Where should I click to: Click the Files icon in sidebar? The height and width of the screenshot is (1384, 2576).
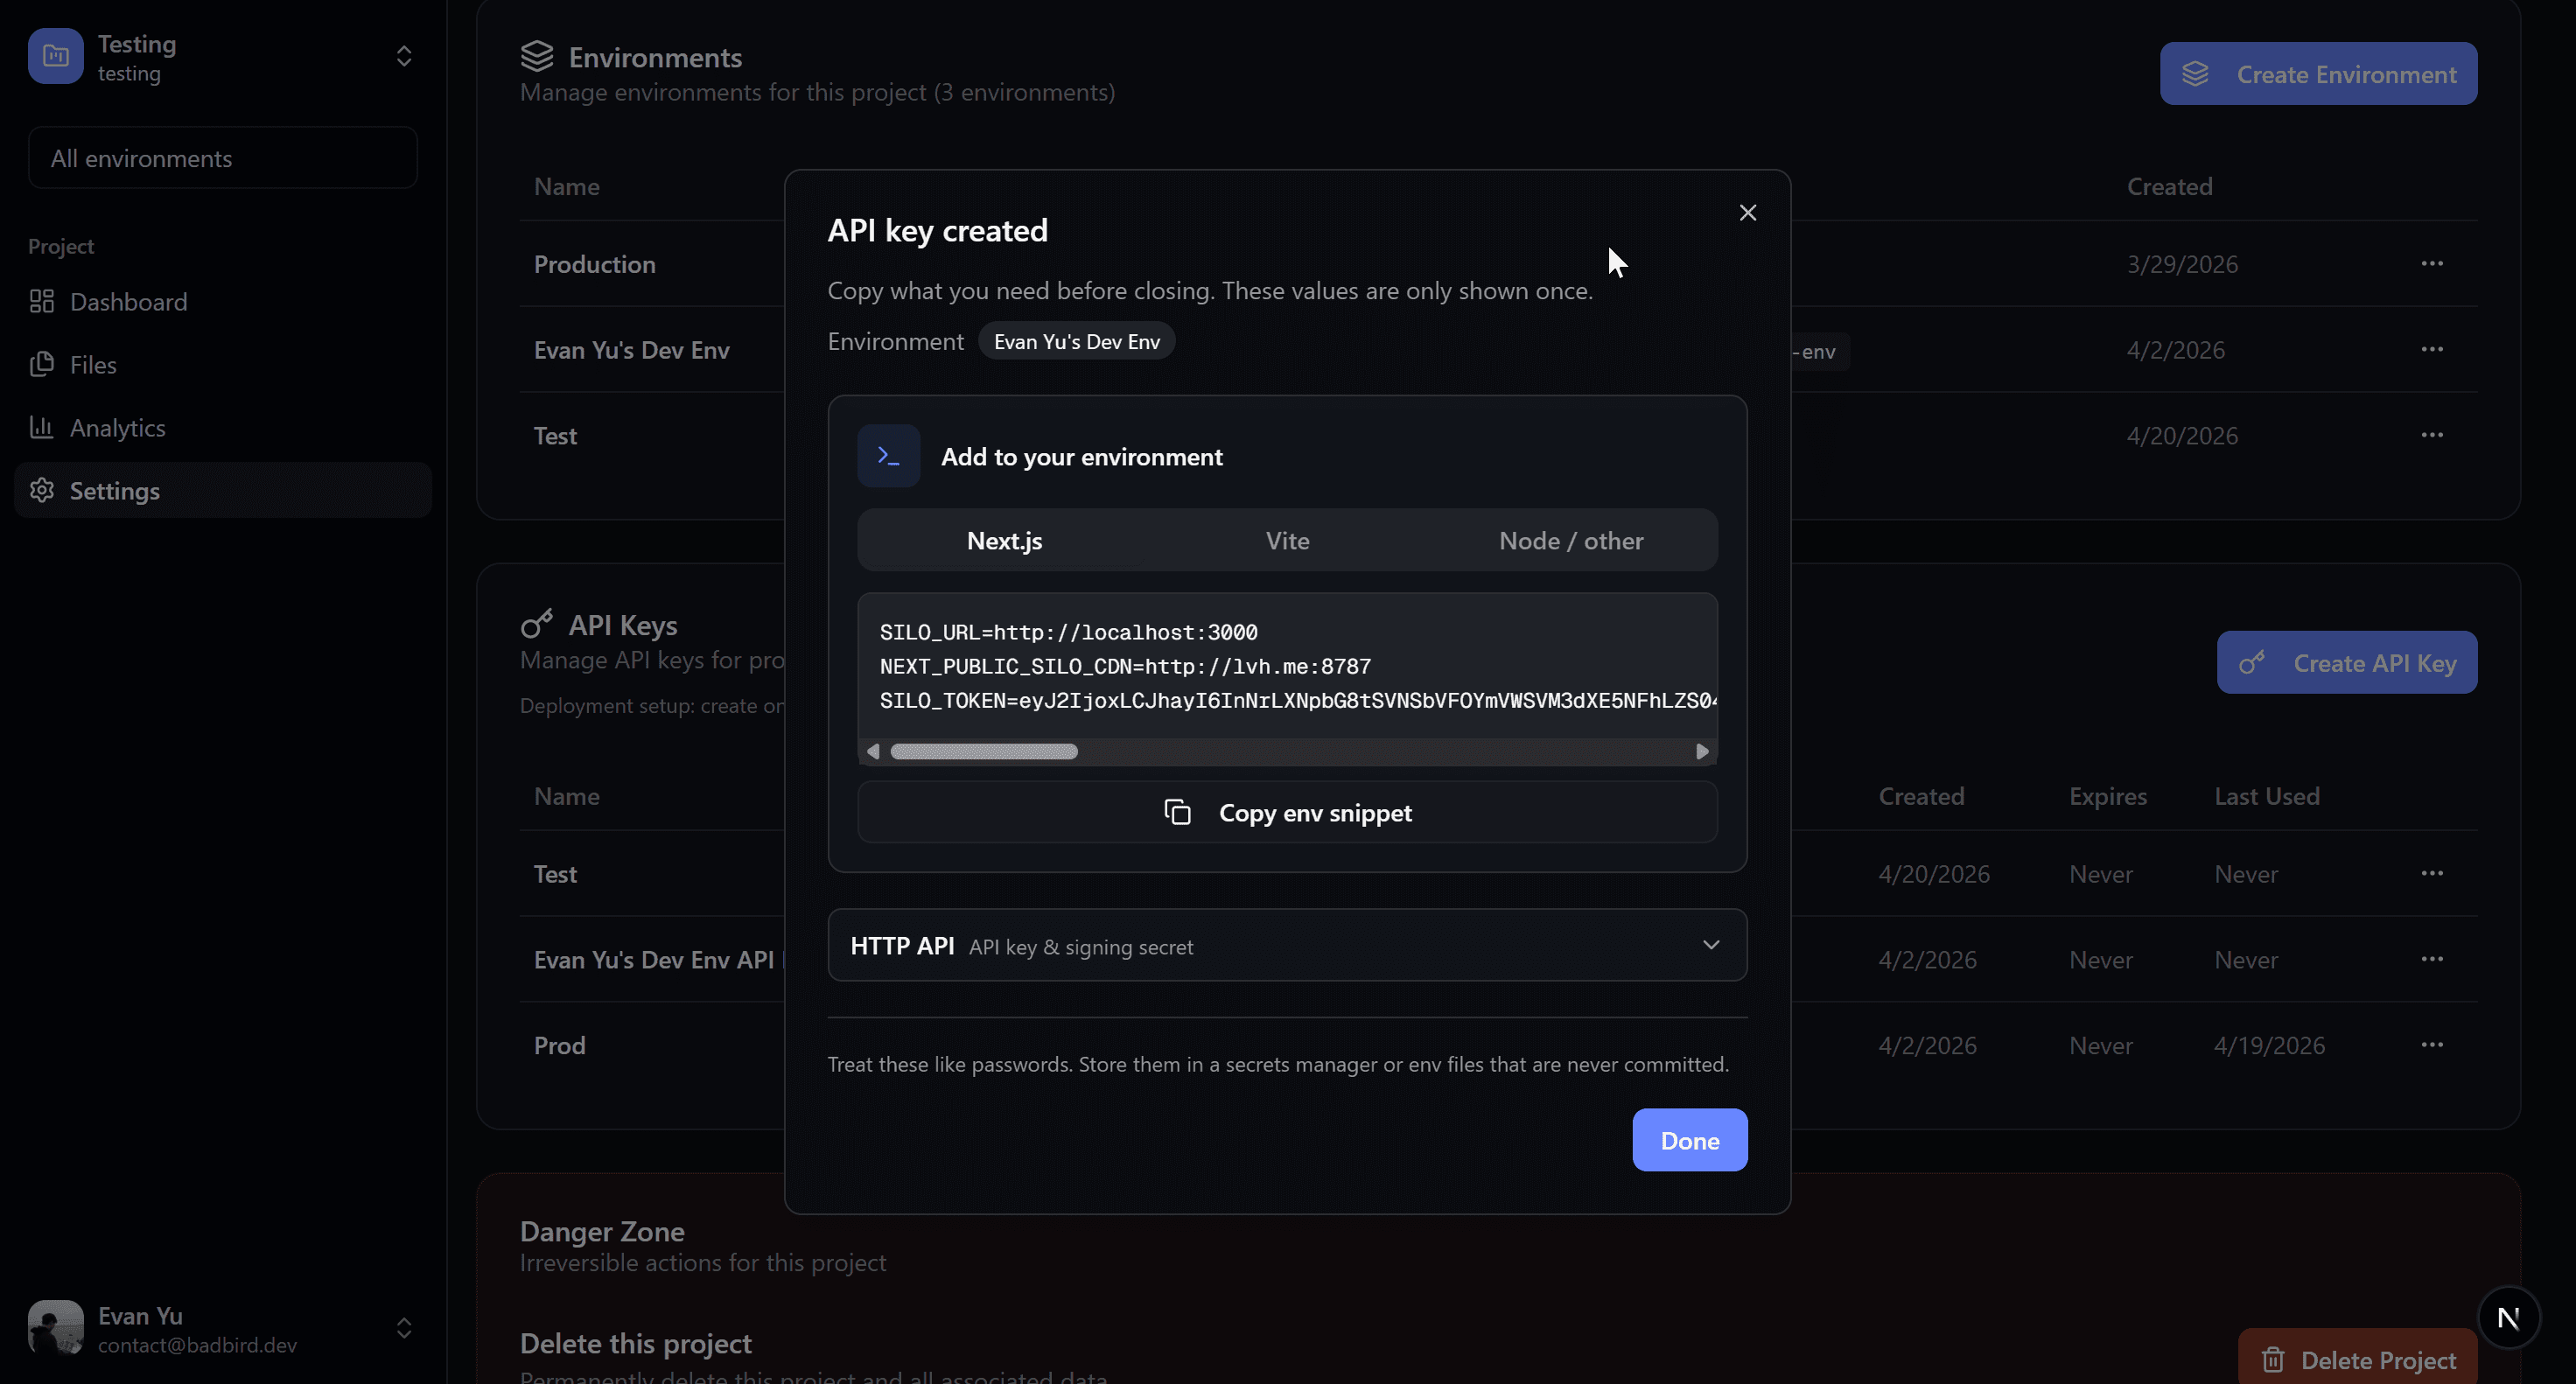(x=42, y=364)
